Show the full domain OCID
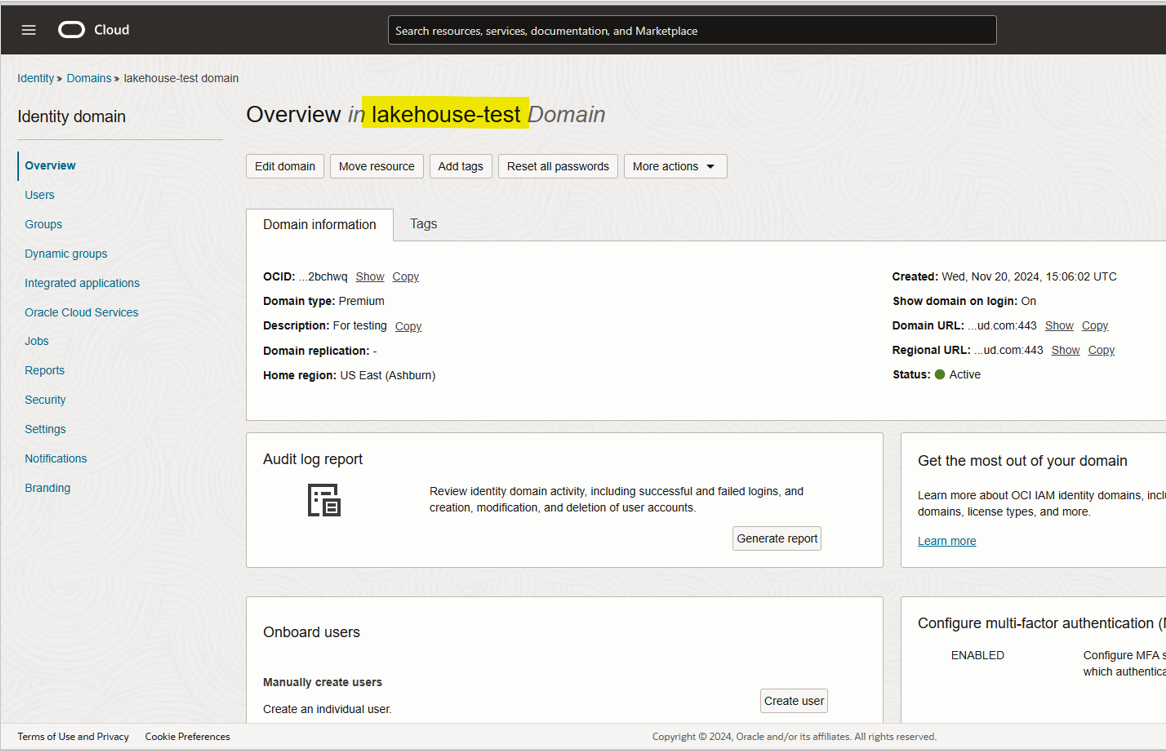1166x751 pixels. (x=369, y=276)
